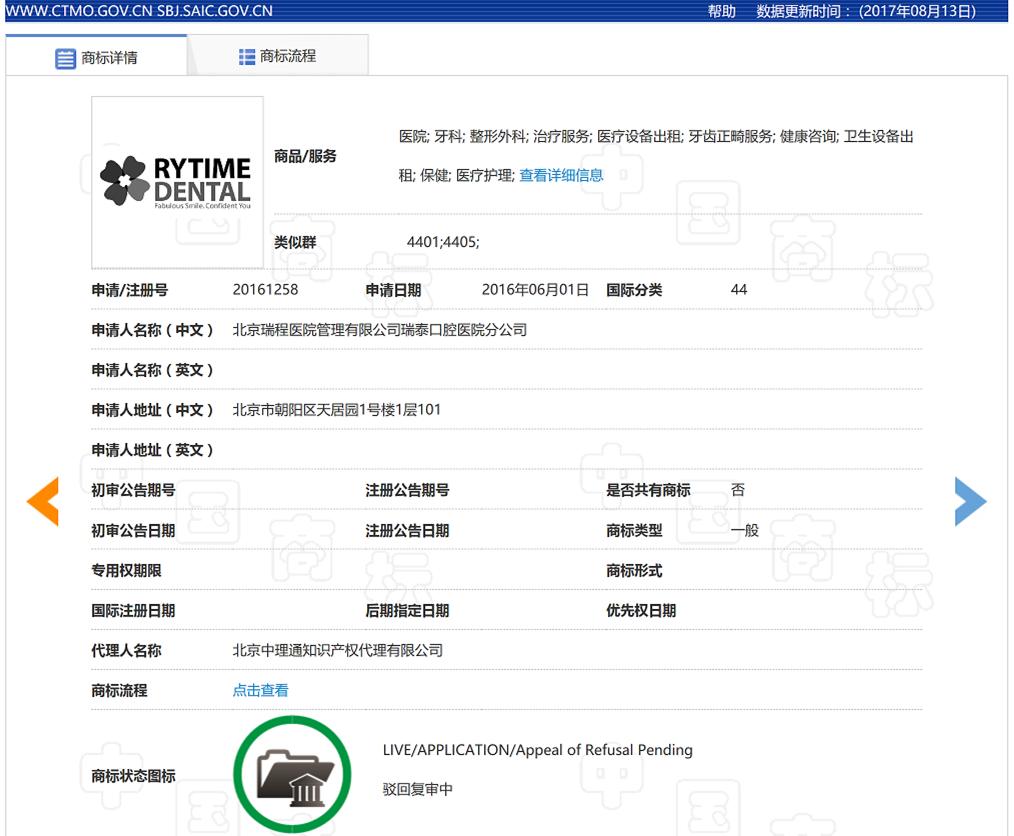Image resolution: width=1014 pixels, height=836 pixels.
Task: Click the clover icon in the RYTIME DENTAL logo
Action: (124, 181)
